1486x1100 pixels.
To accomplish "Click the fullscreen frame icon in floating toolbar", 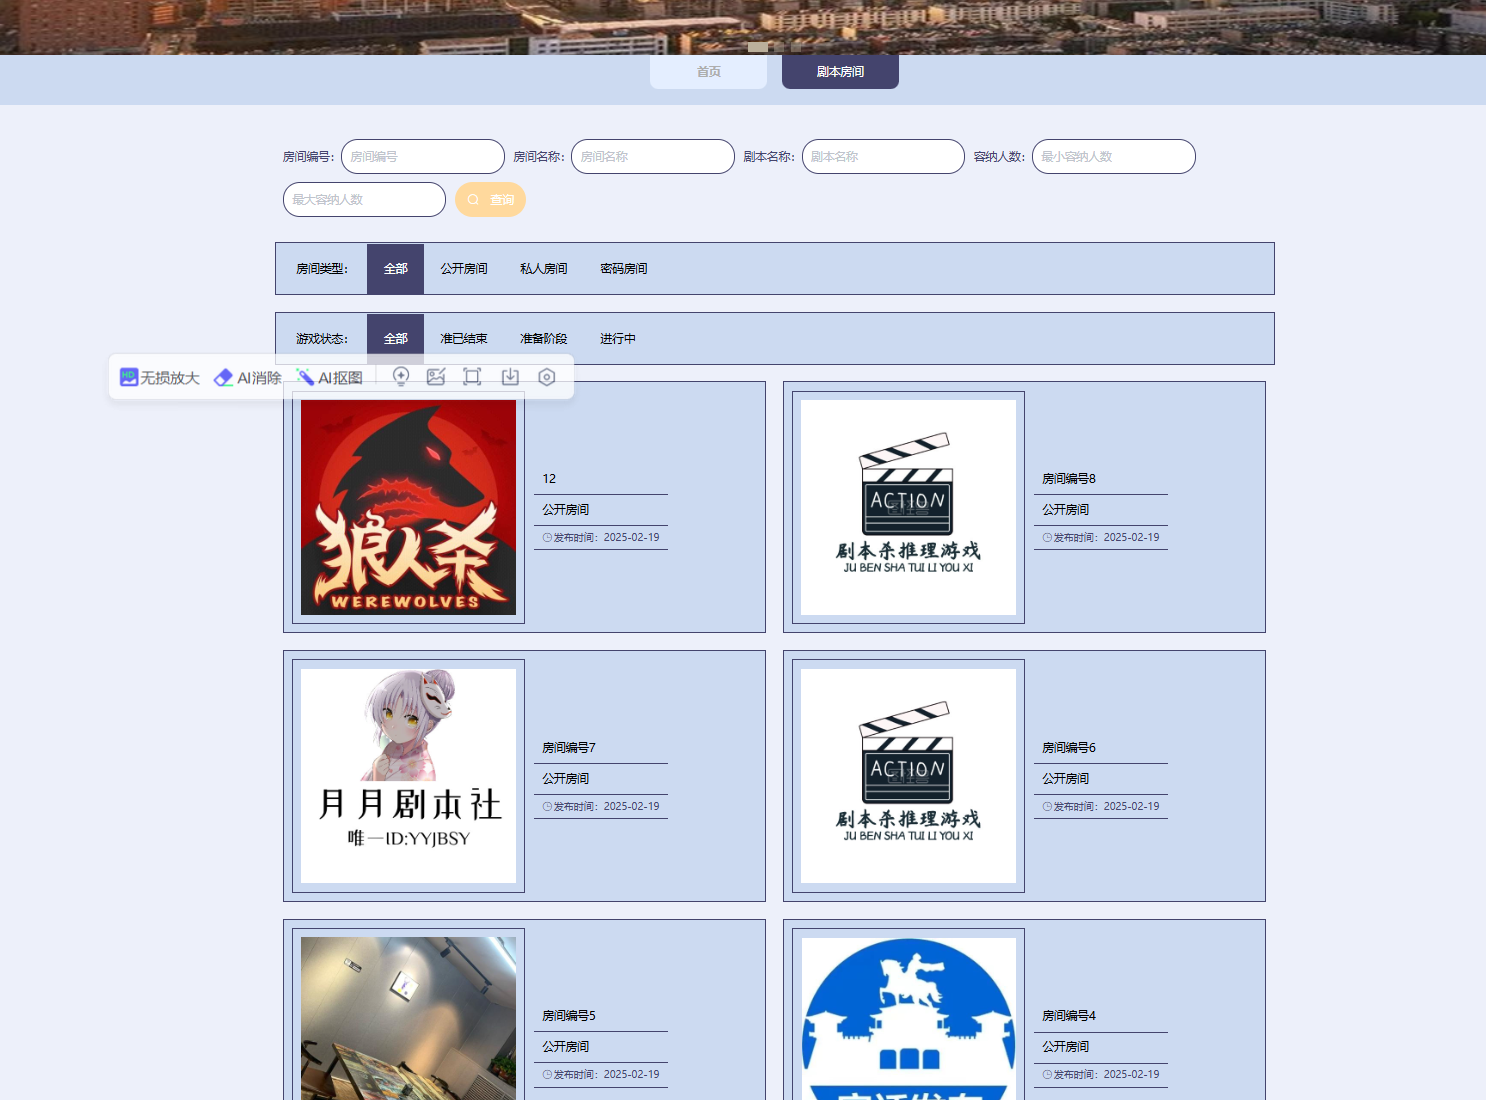I will click(x=472, y=377).
